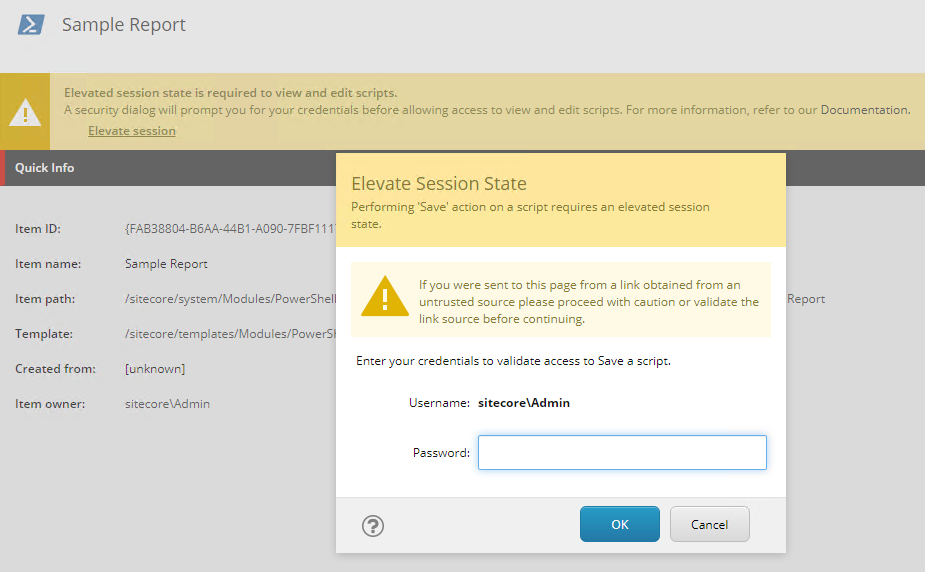This screenshot has width=925, height=572.
Task: Open help via the question mark icon
Action: point(373,525)
